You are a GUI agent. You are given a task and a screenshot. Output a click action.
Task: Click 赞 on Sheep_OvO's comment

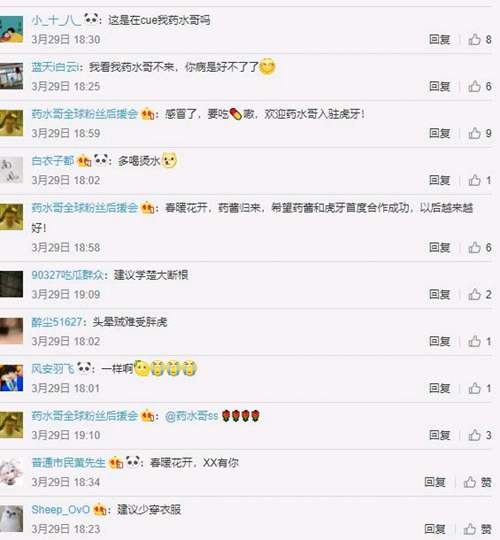click(x=477, y=529)
